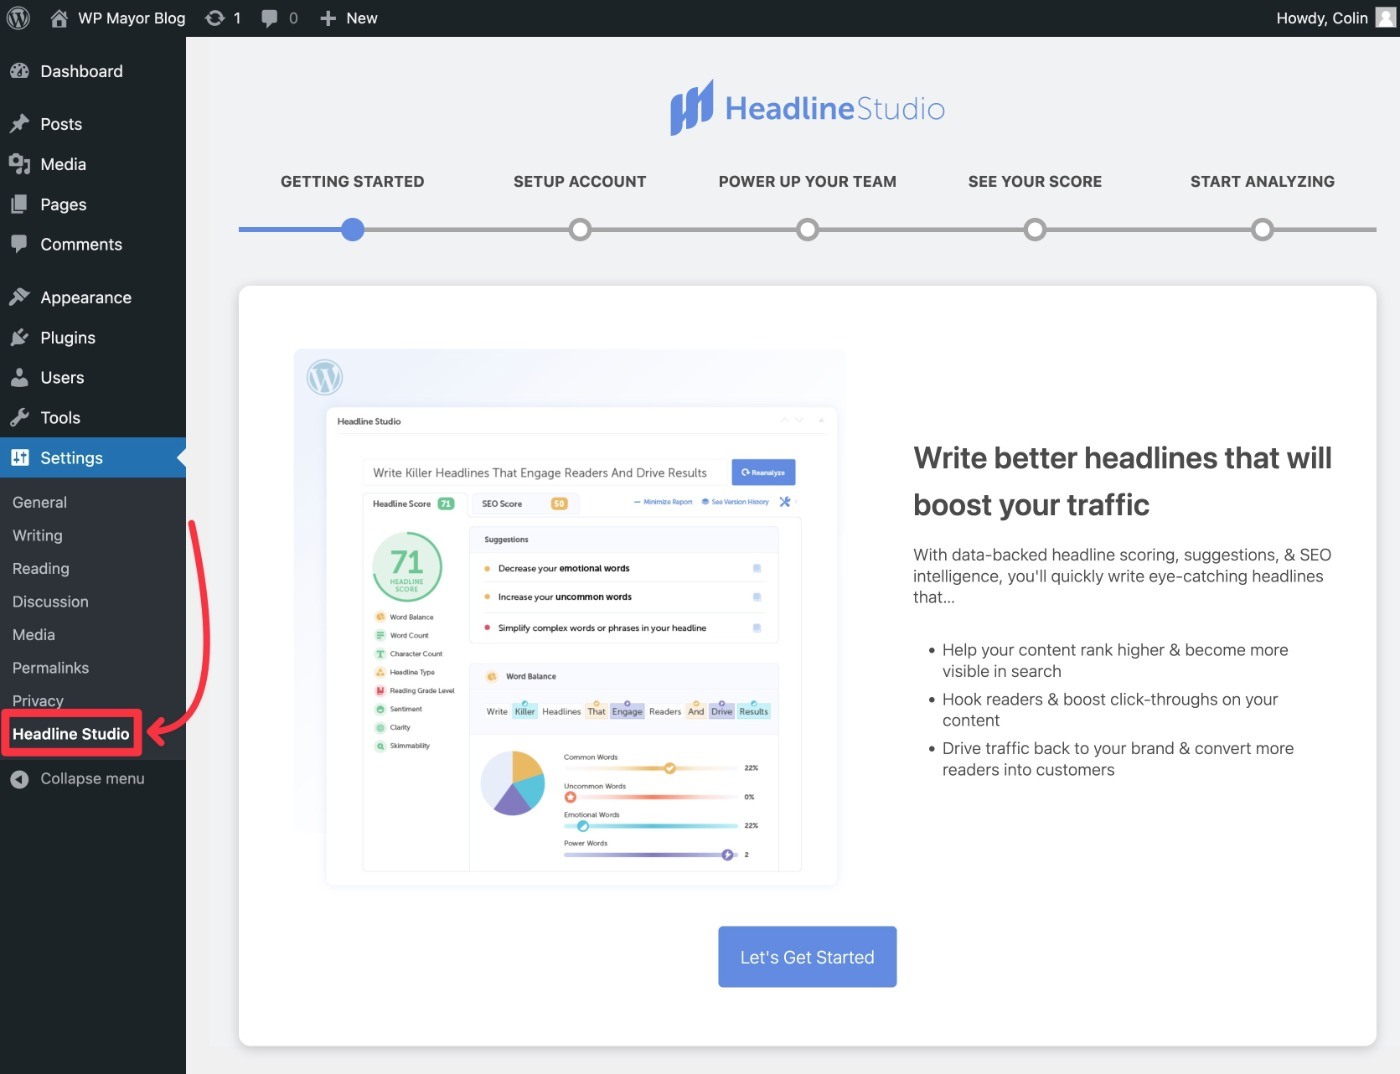Click Getting Started step marker
The width and height of the screenshot is (1400, 1074).
point(352,229)
